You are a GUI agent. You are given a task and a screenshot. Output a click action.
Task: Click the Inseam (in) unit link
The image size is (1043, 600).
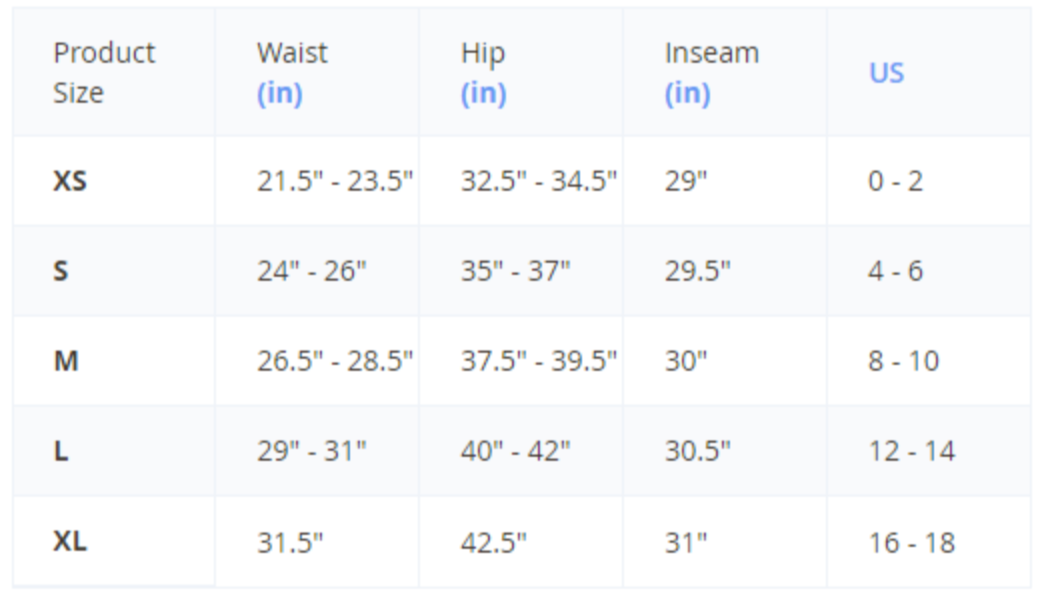[x=687, y=94]
